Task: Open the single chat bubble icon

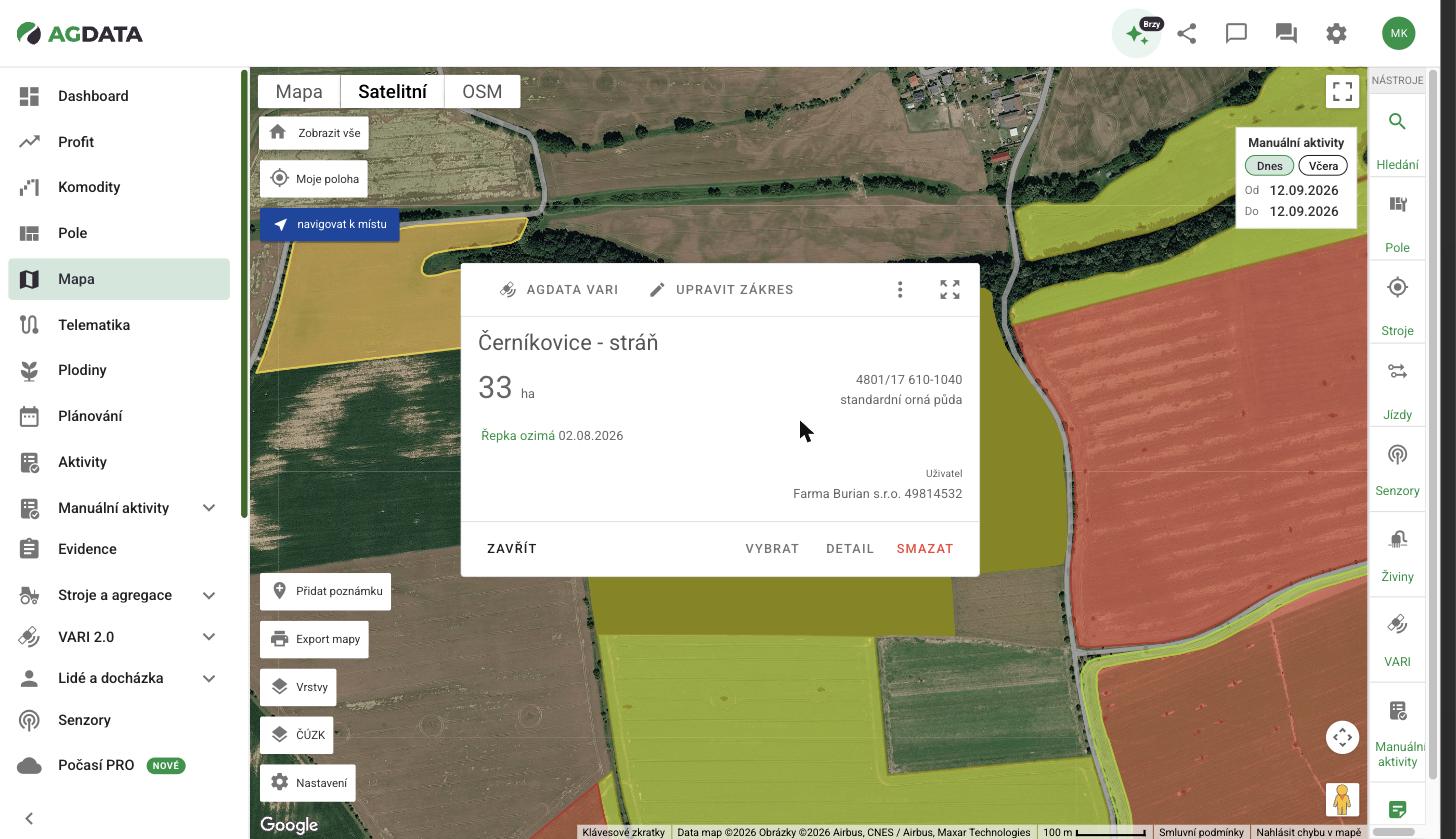Action: (1236, 33)
